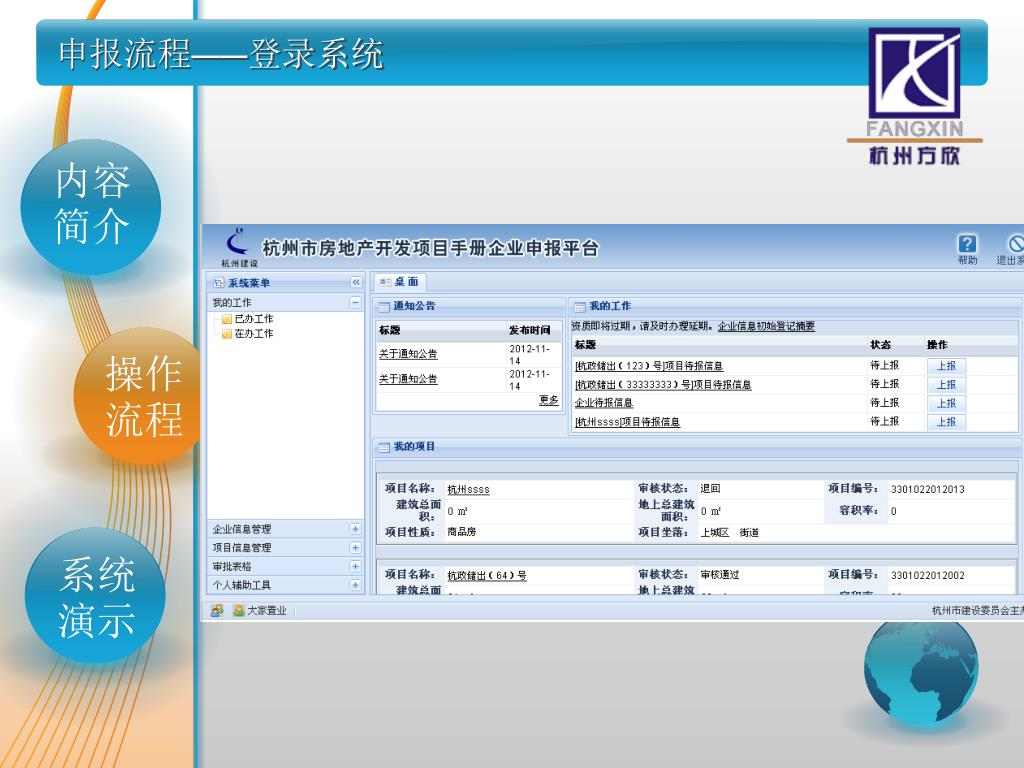The width and height of the screenshot is (1024, 768).
Task: Switch to the 桌面 tab
Action: (x=400, y=281)
